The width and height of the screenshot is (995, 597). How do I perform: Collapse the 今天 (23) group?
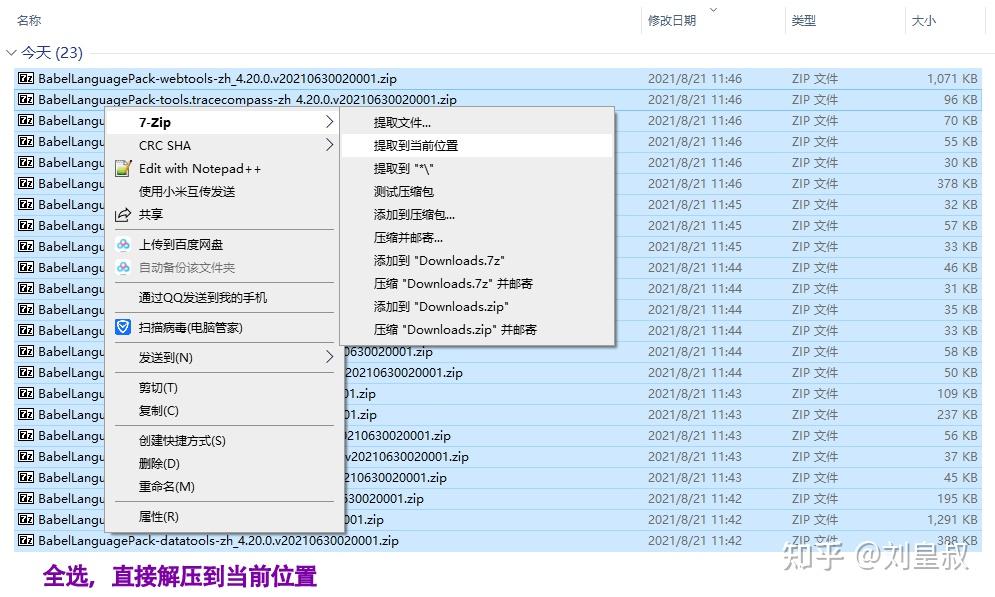(x=11, y=53)
